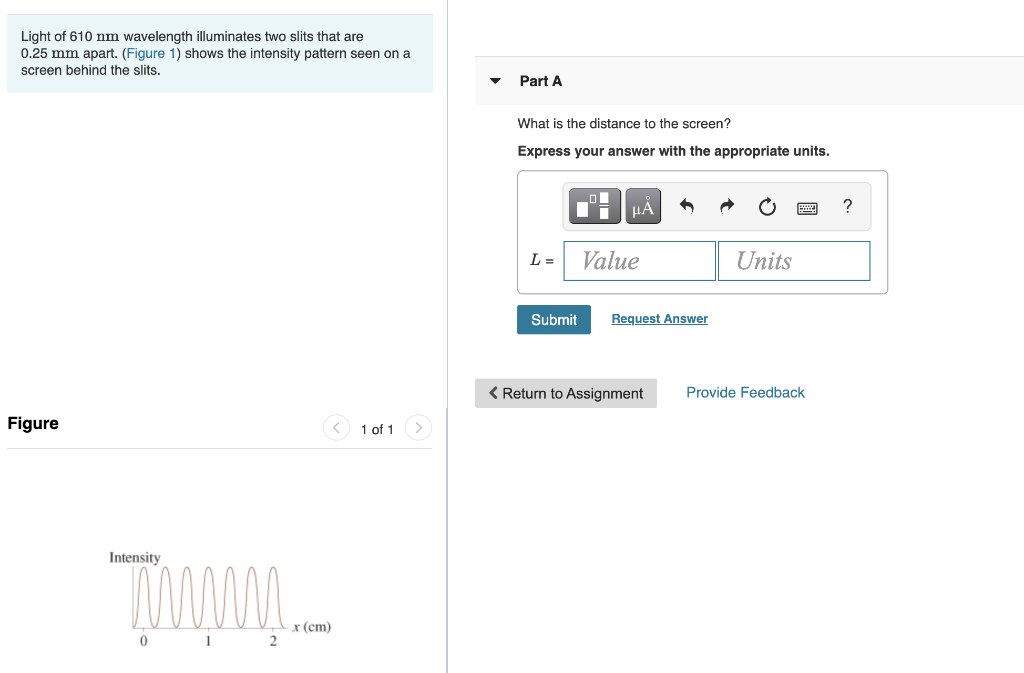Screen dimensions: 1024x673
Task: Go to next figure arrow
Action: coord(418,428)
